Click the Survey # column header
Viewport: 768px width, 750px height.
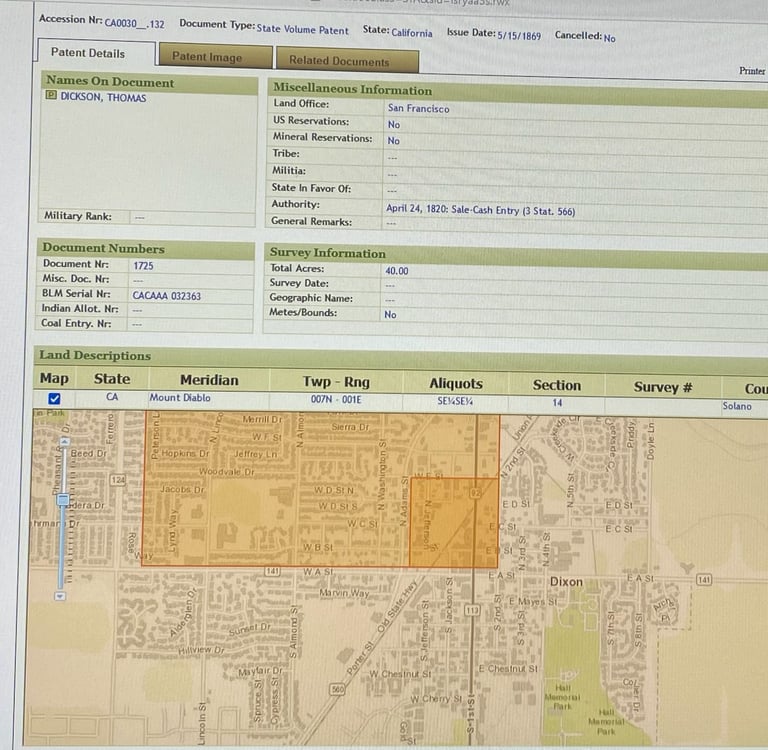point(663,387)
